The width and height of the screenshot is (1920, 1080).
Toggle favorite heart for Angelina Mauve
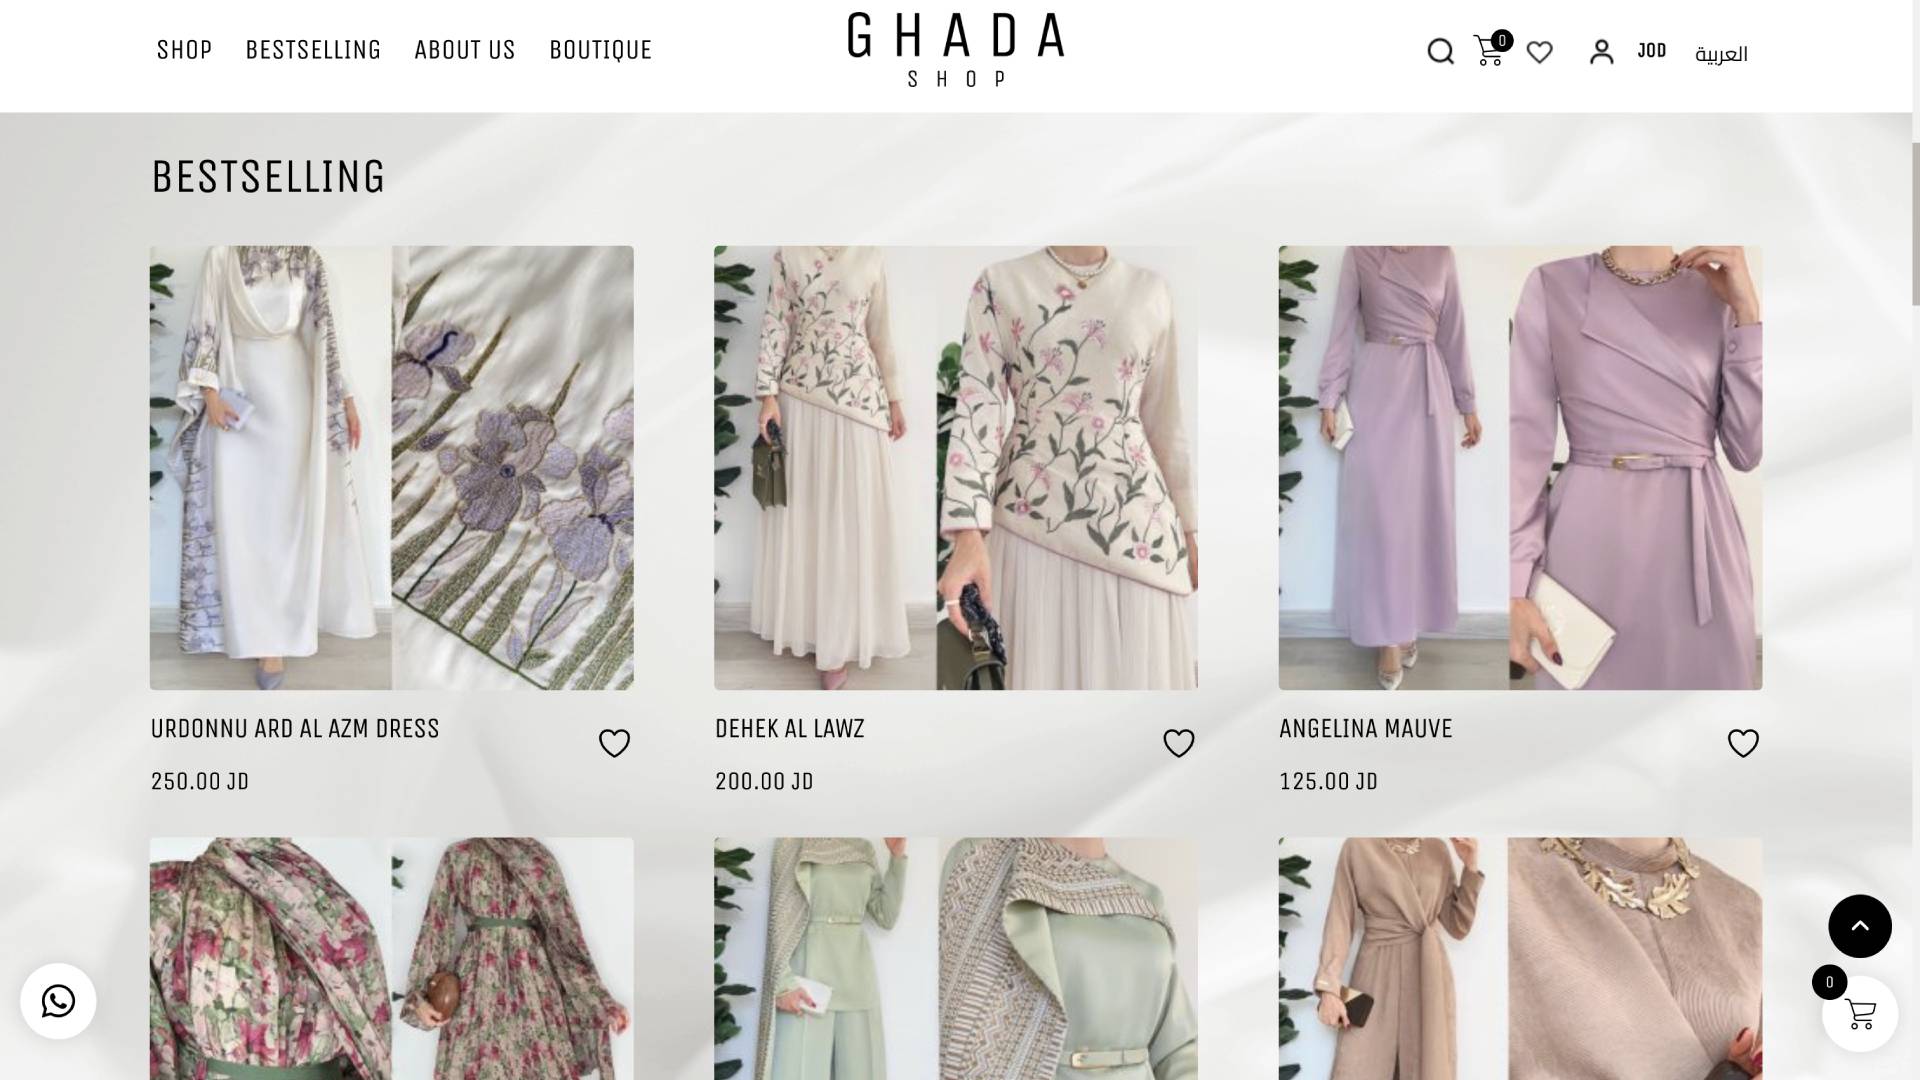click(x=1743, y=743)
